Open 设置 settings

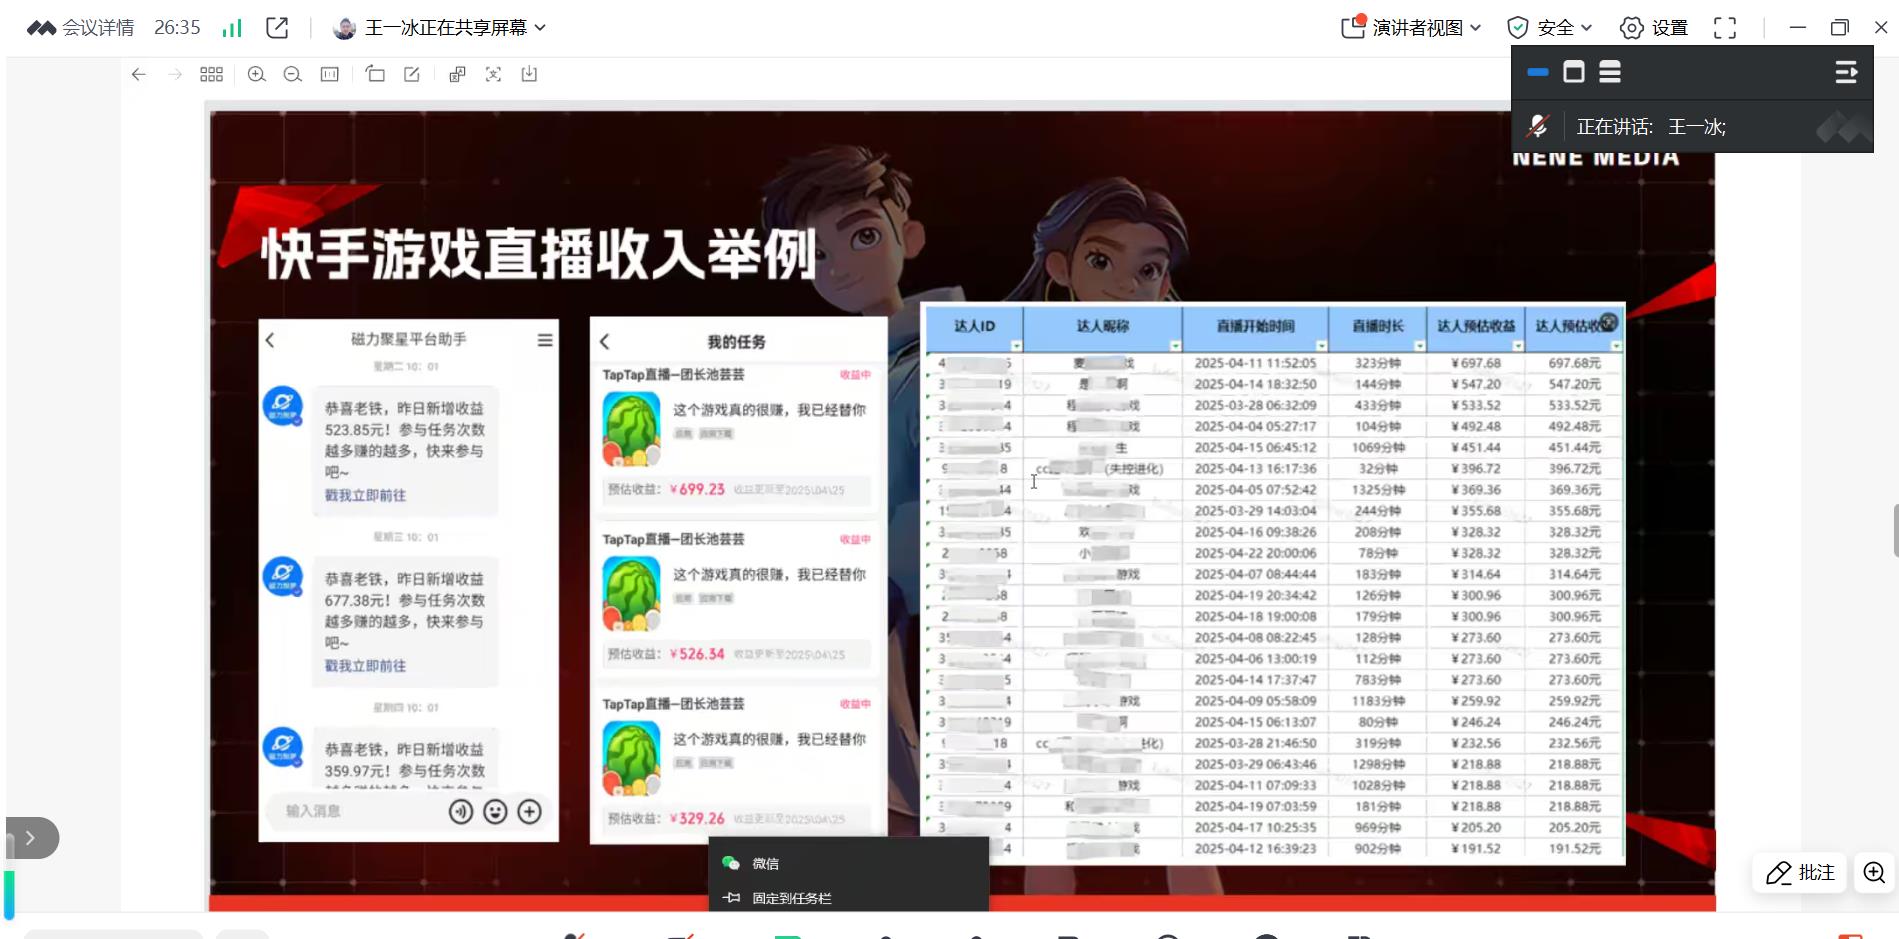[1654, 28]
